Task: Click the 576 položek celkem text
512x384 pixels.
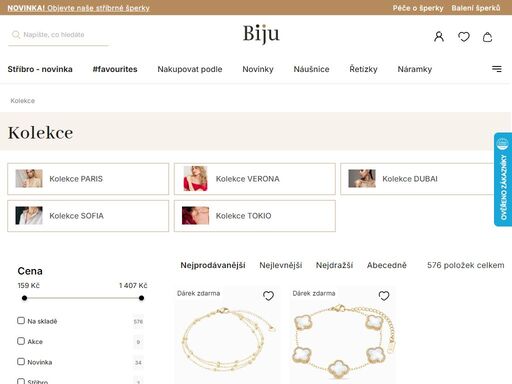Action: click(x=466, y=265)
